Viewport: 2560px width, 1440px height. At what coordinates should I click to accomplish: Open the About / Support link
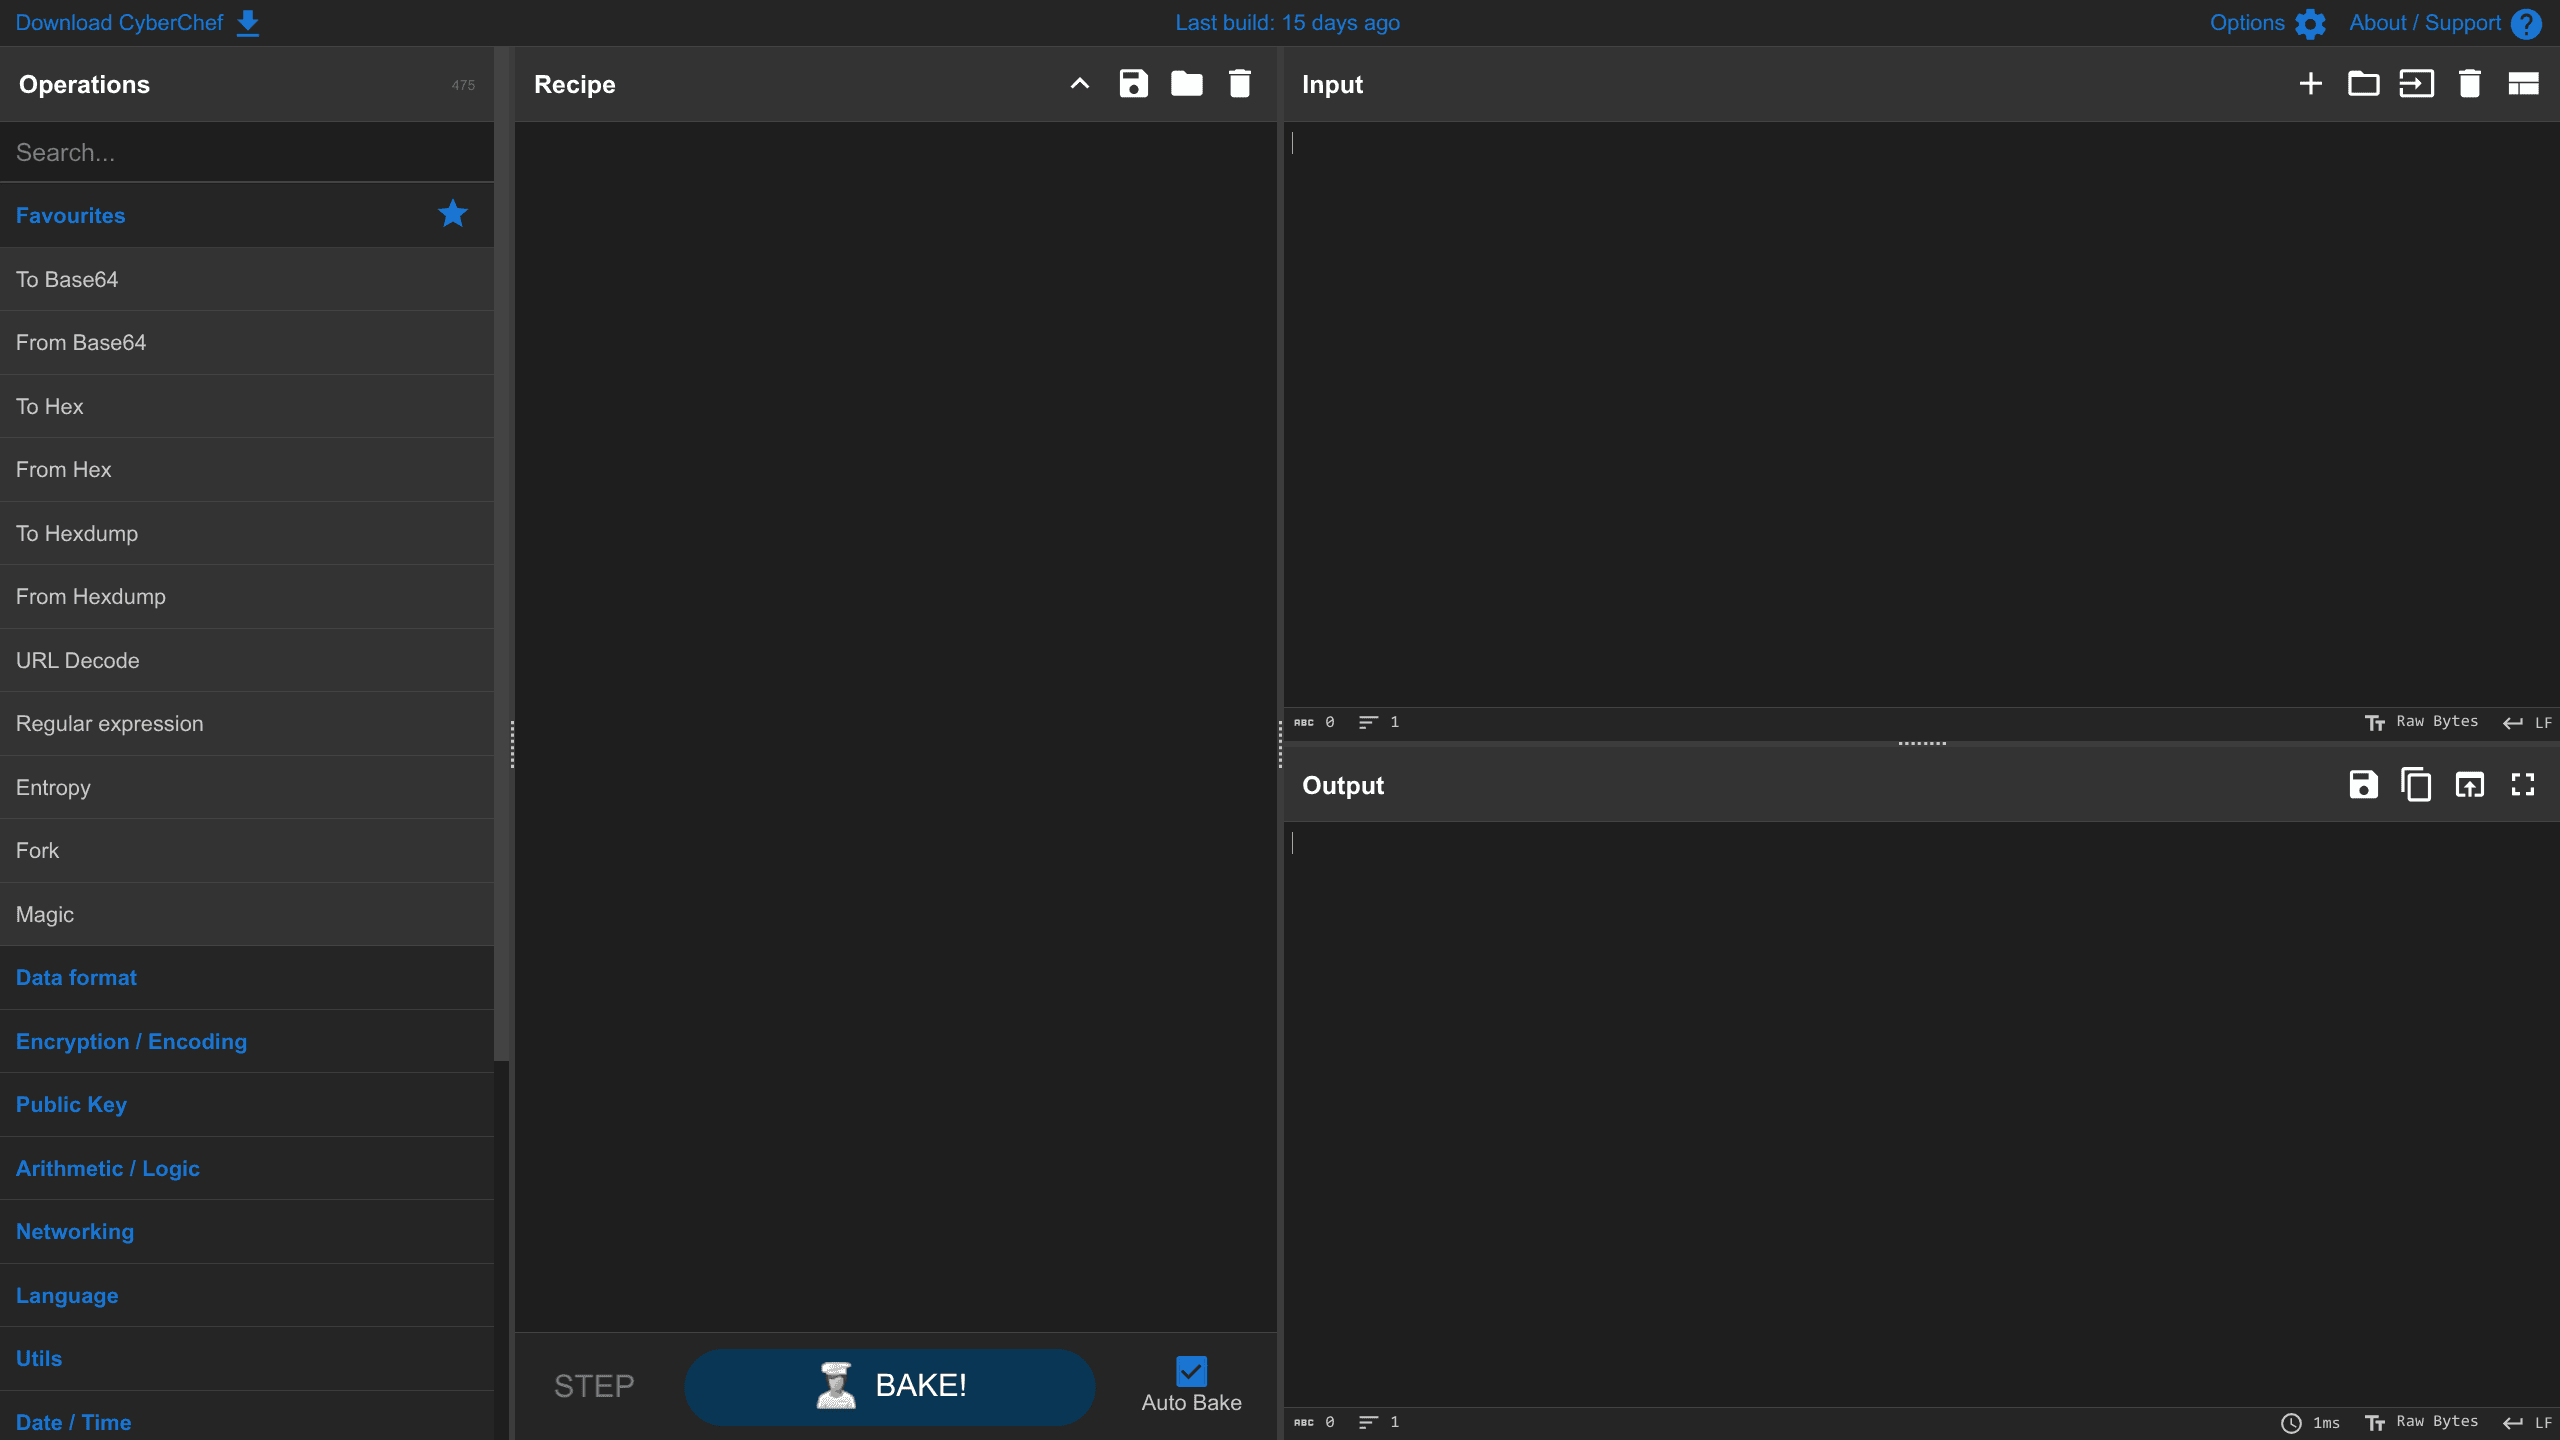[x=2445, y=23]
